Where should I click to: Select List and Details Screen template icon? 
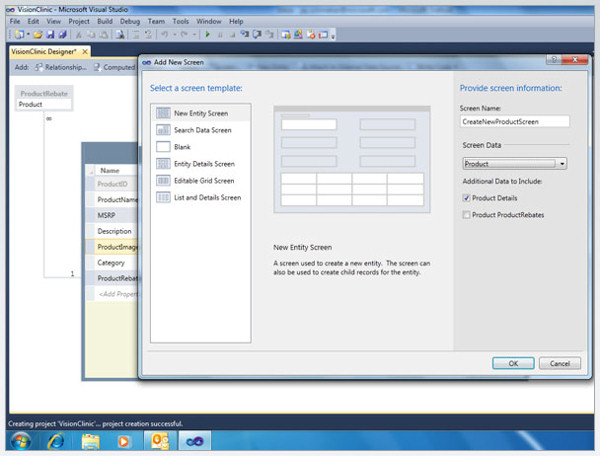tap(162, 198)
